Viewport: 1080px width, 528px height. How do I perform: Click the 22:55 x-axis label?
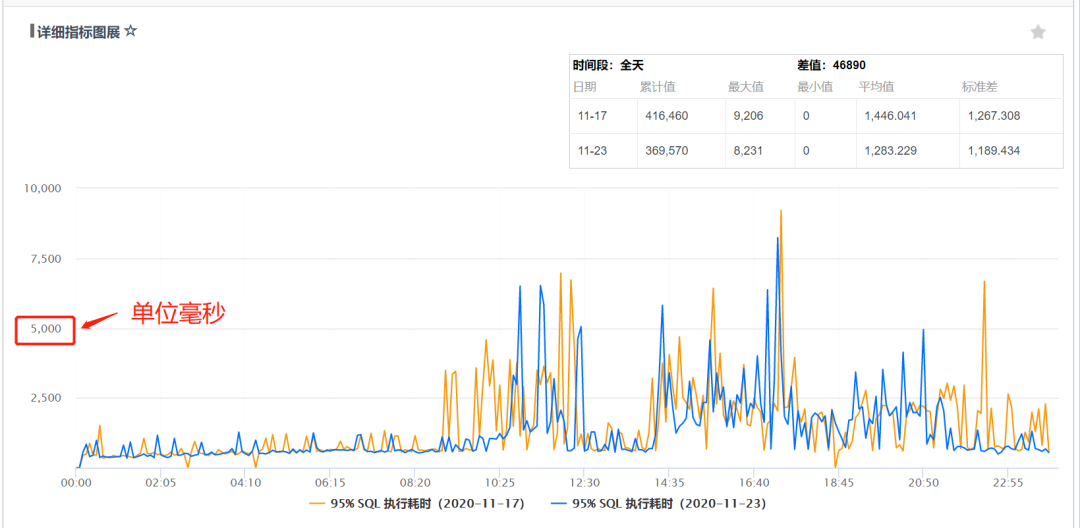[1008, 481]
